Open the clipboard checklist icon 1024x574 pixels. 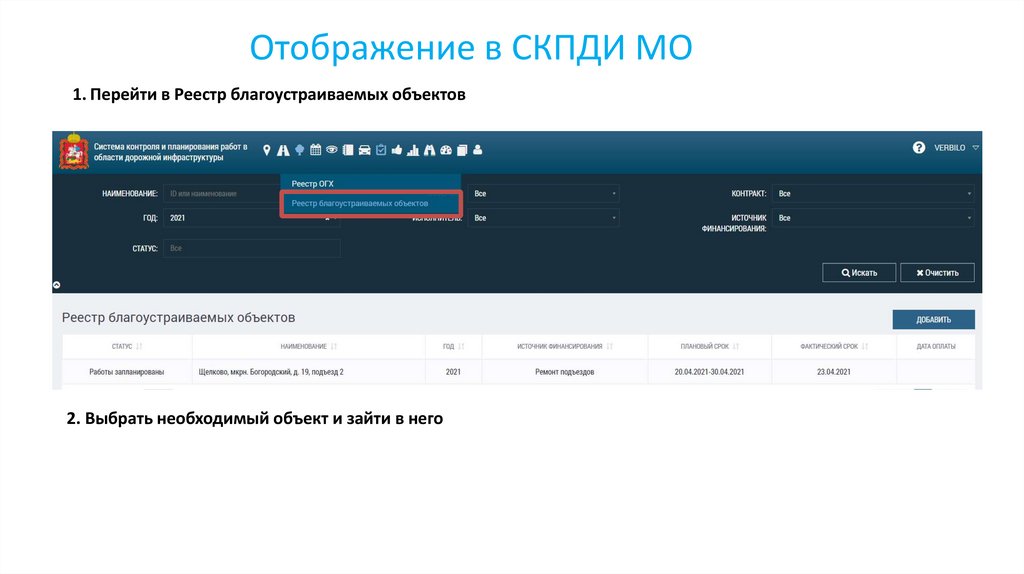tap(381, 150)
